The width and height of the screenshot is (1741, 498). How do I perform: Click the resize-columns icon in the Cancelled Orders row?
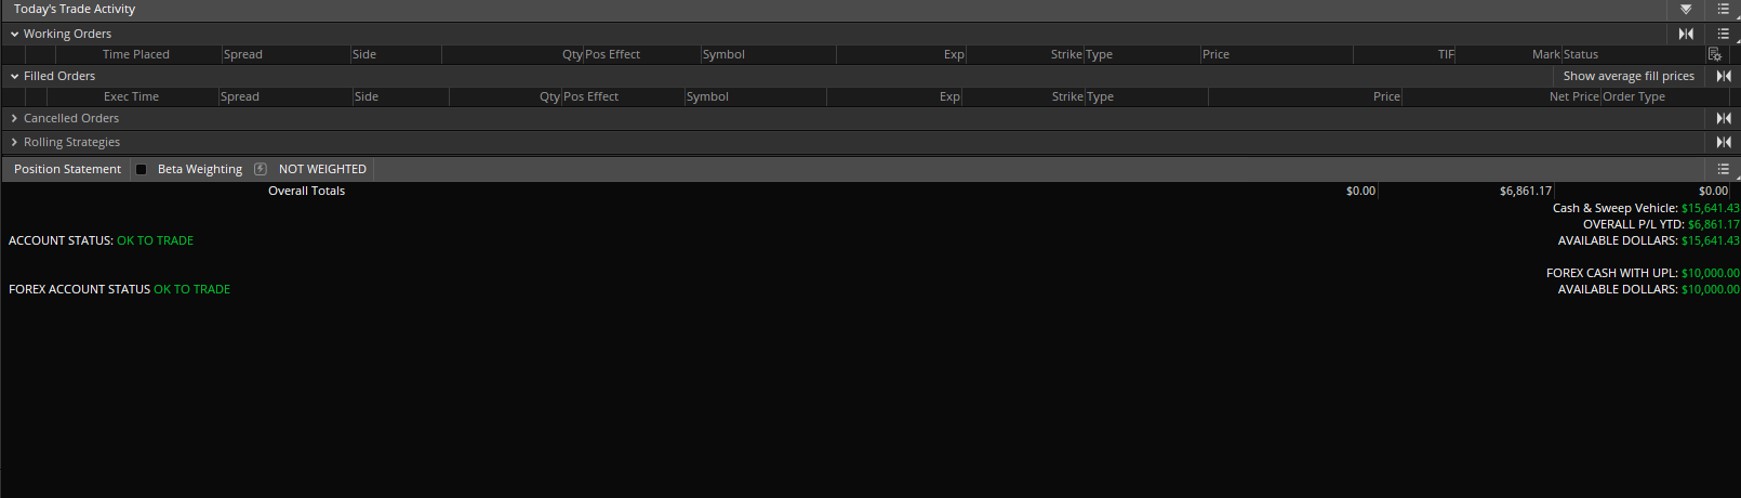[1723, 118]
